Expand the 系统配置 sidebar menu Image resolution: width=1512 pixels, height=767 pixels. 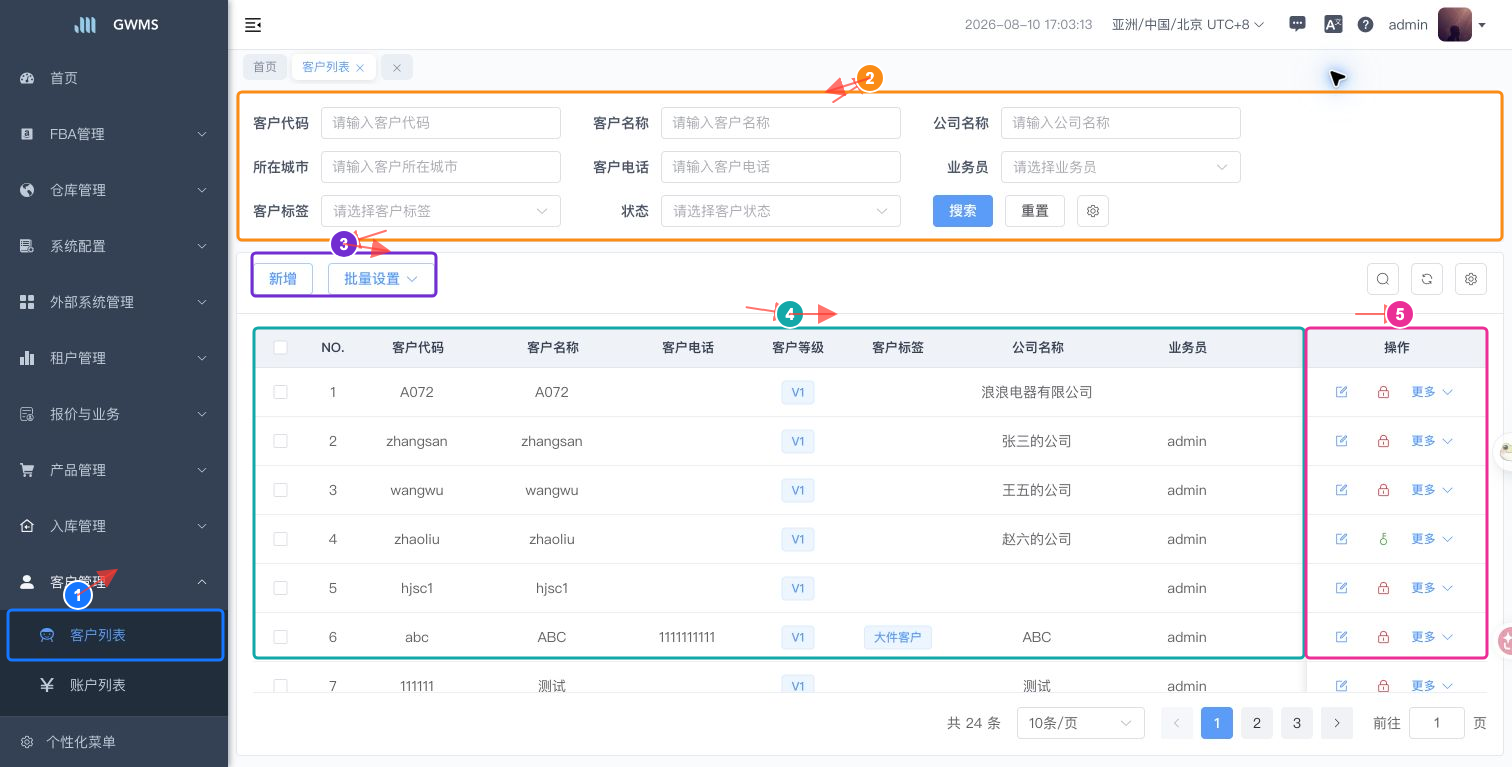coord(114,246)
